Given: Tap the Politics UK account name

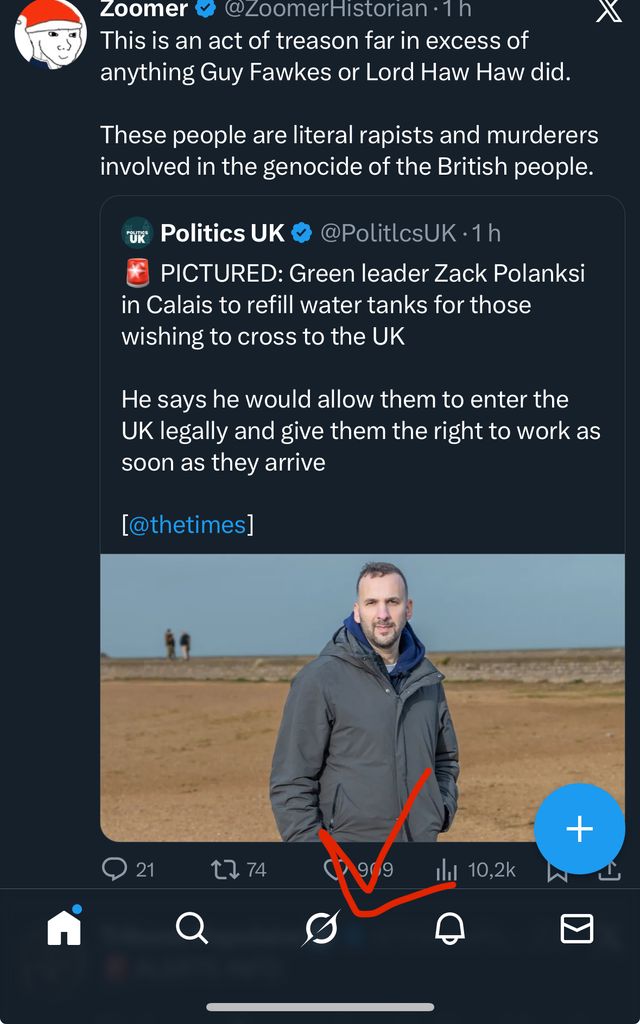Looking at the screenshot, I should pos(222,233).
